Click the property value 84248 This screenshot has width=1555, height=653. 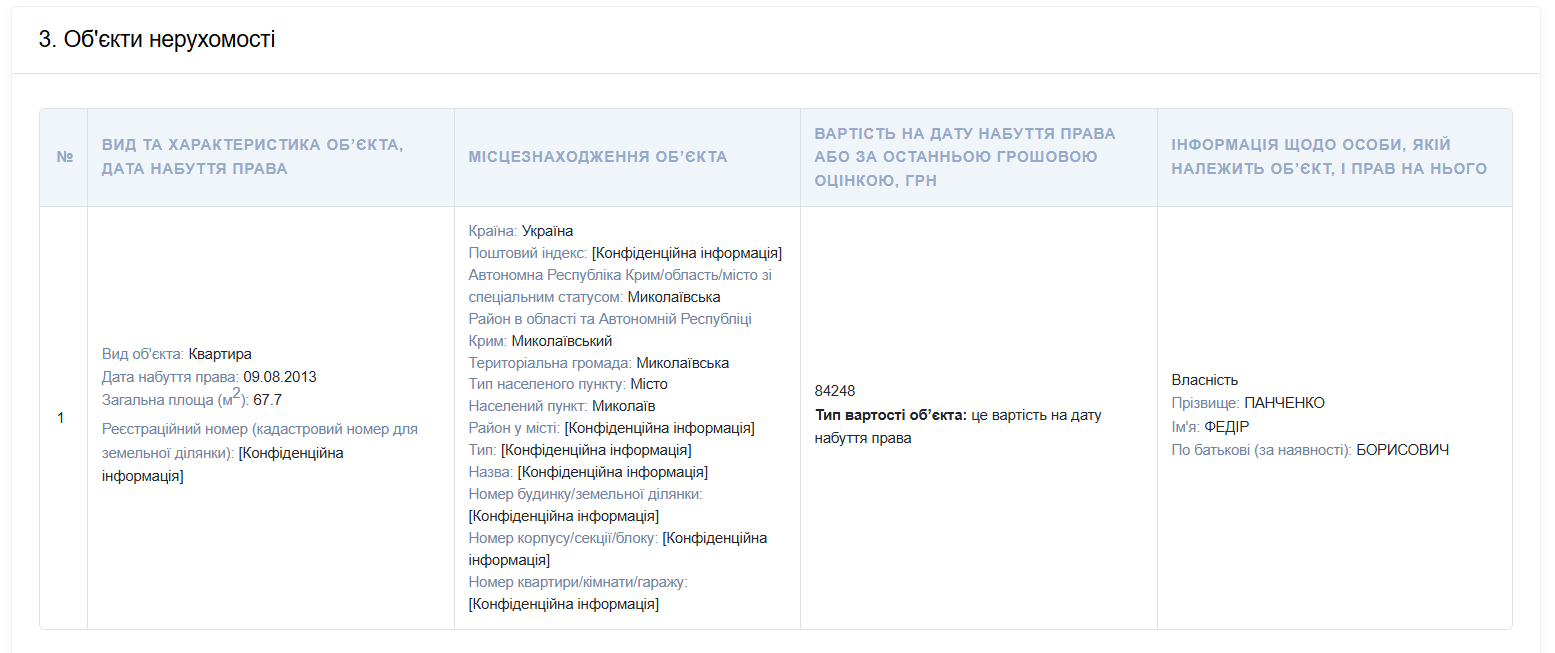point(835,391)
